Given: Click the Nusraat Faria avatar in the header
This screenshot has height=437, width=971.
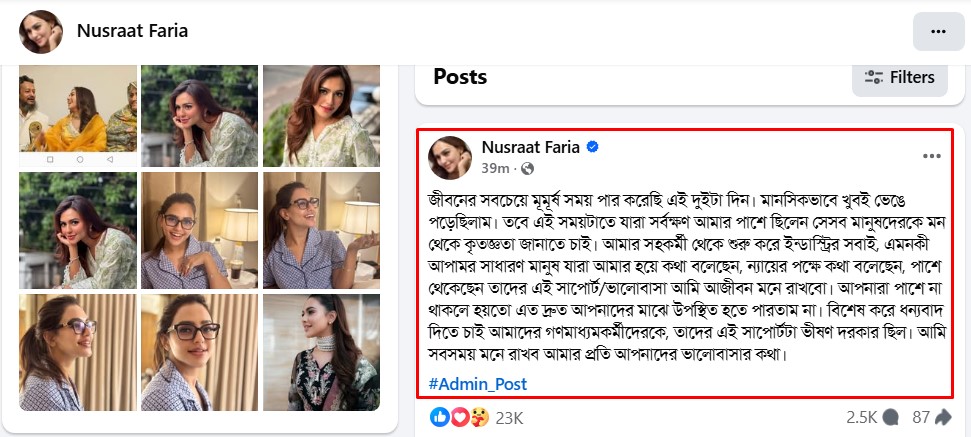Looking at the screenshot, I should 39,31.
